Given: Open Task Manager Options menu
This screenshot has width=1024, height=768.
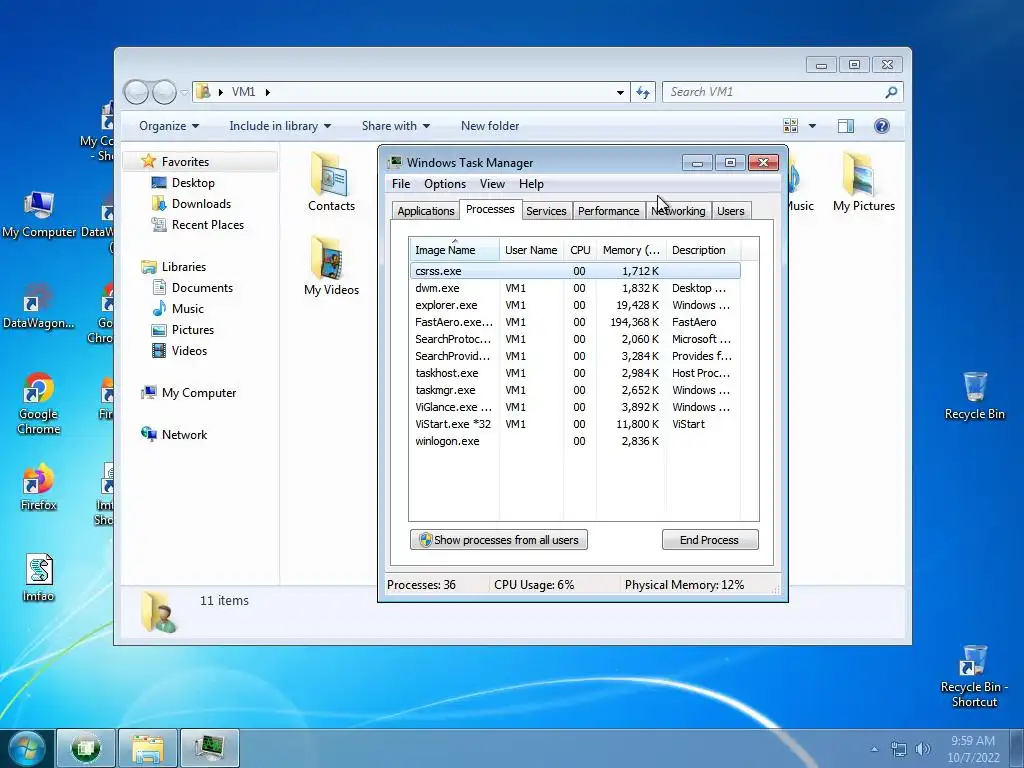Looking at the screenshot, I should (x=445, y=184).
